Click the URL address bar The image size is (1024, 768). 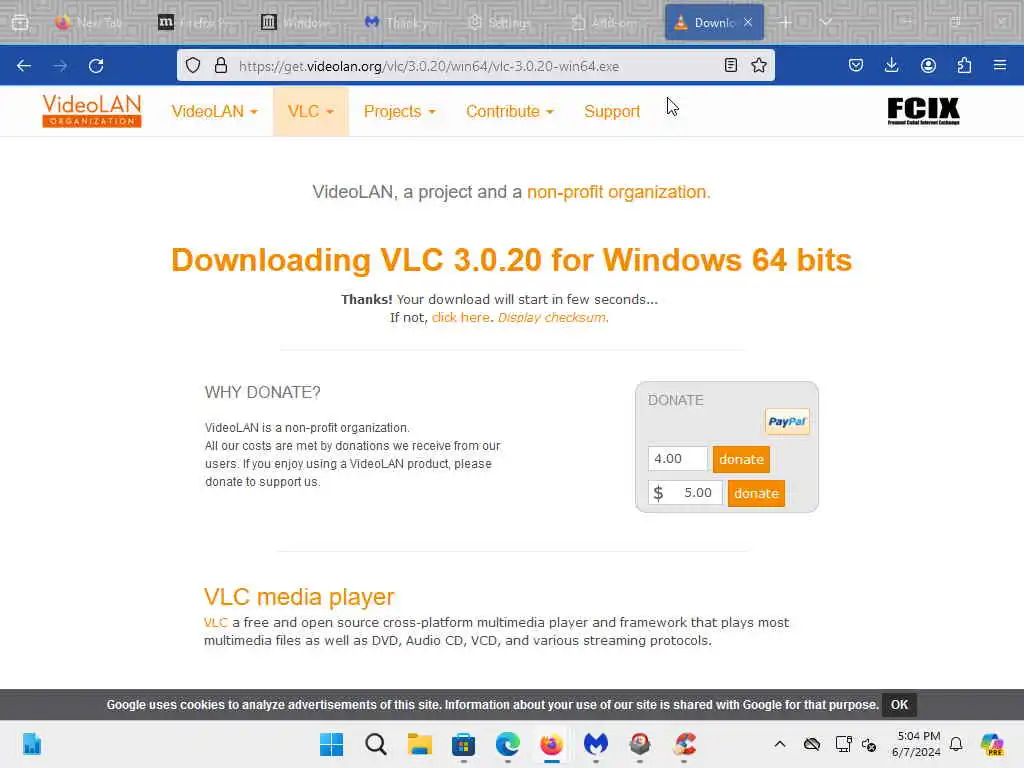coord(477,66)
